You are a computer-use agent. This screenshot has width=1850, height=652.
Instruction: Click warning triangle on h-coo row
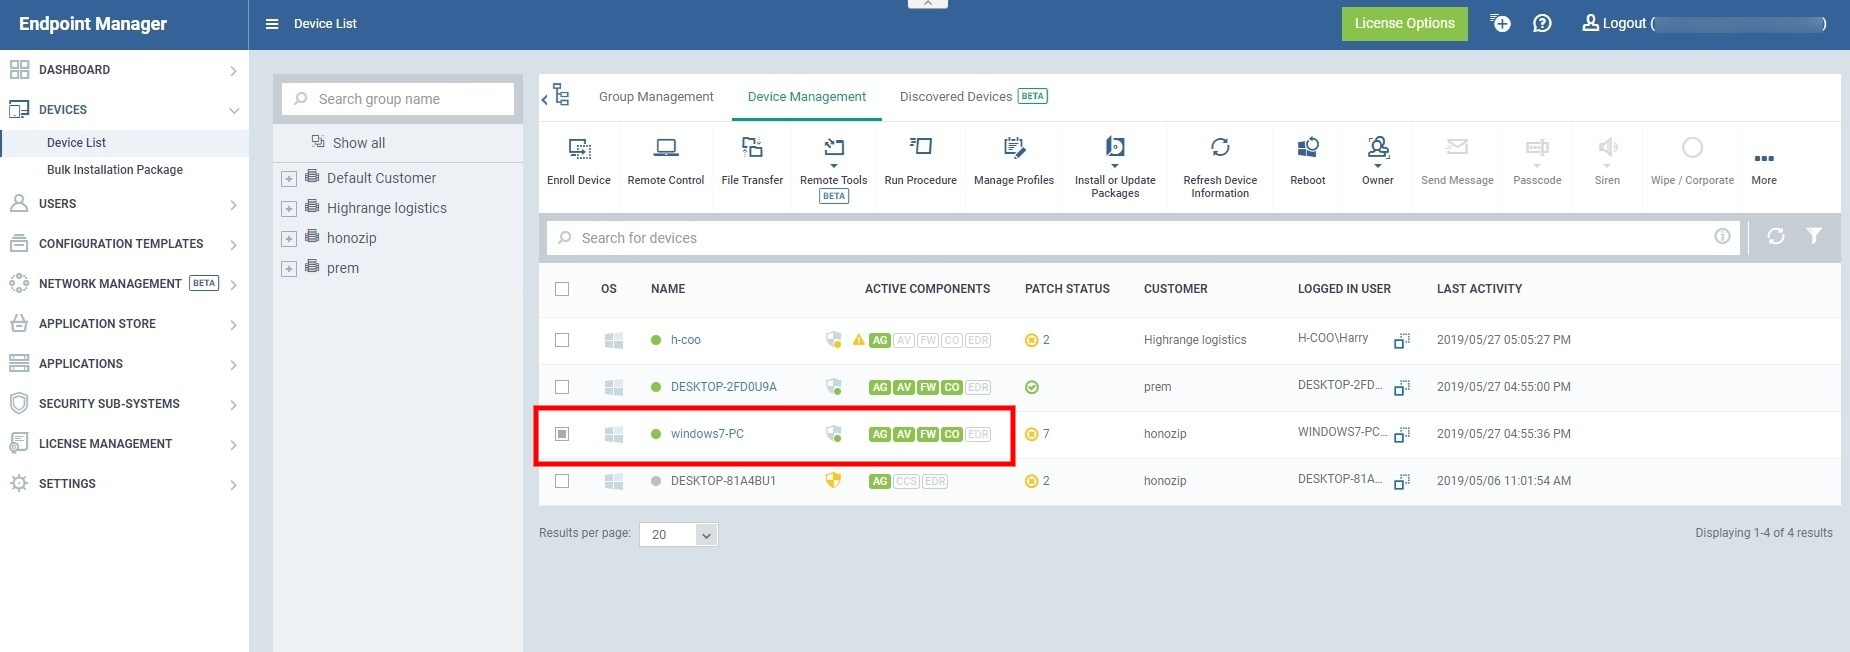tap(858, 340)
